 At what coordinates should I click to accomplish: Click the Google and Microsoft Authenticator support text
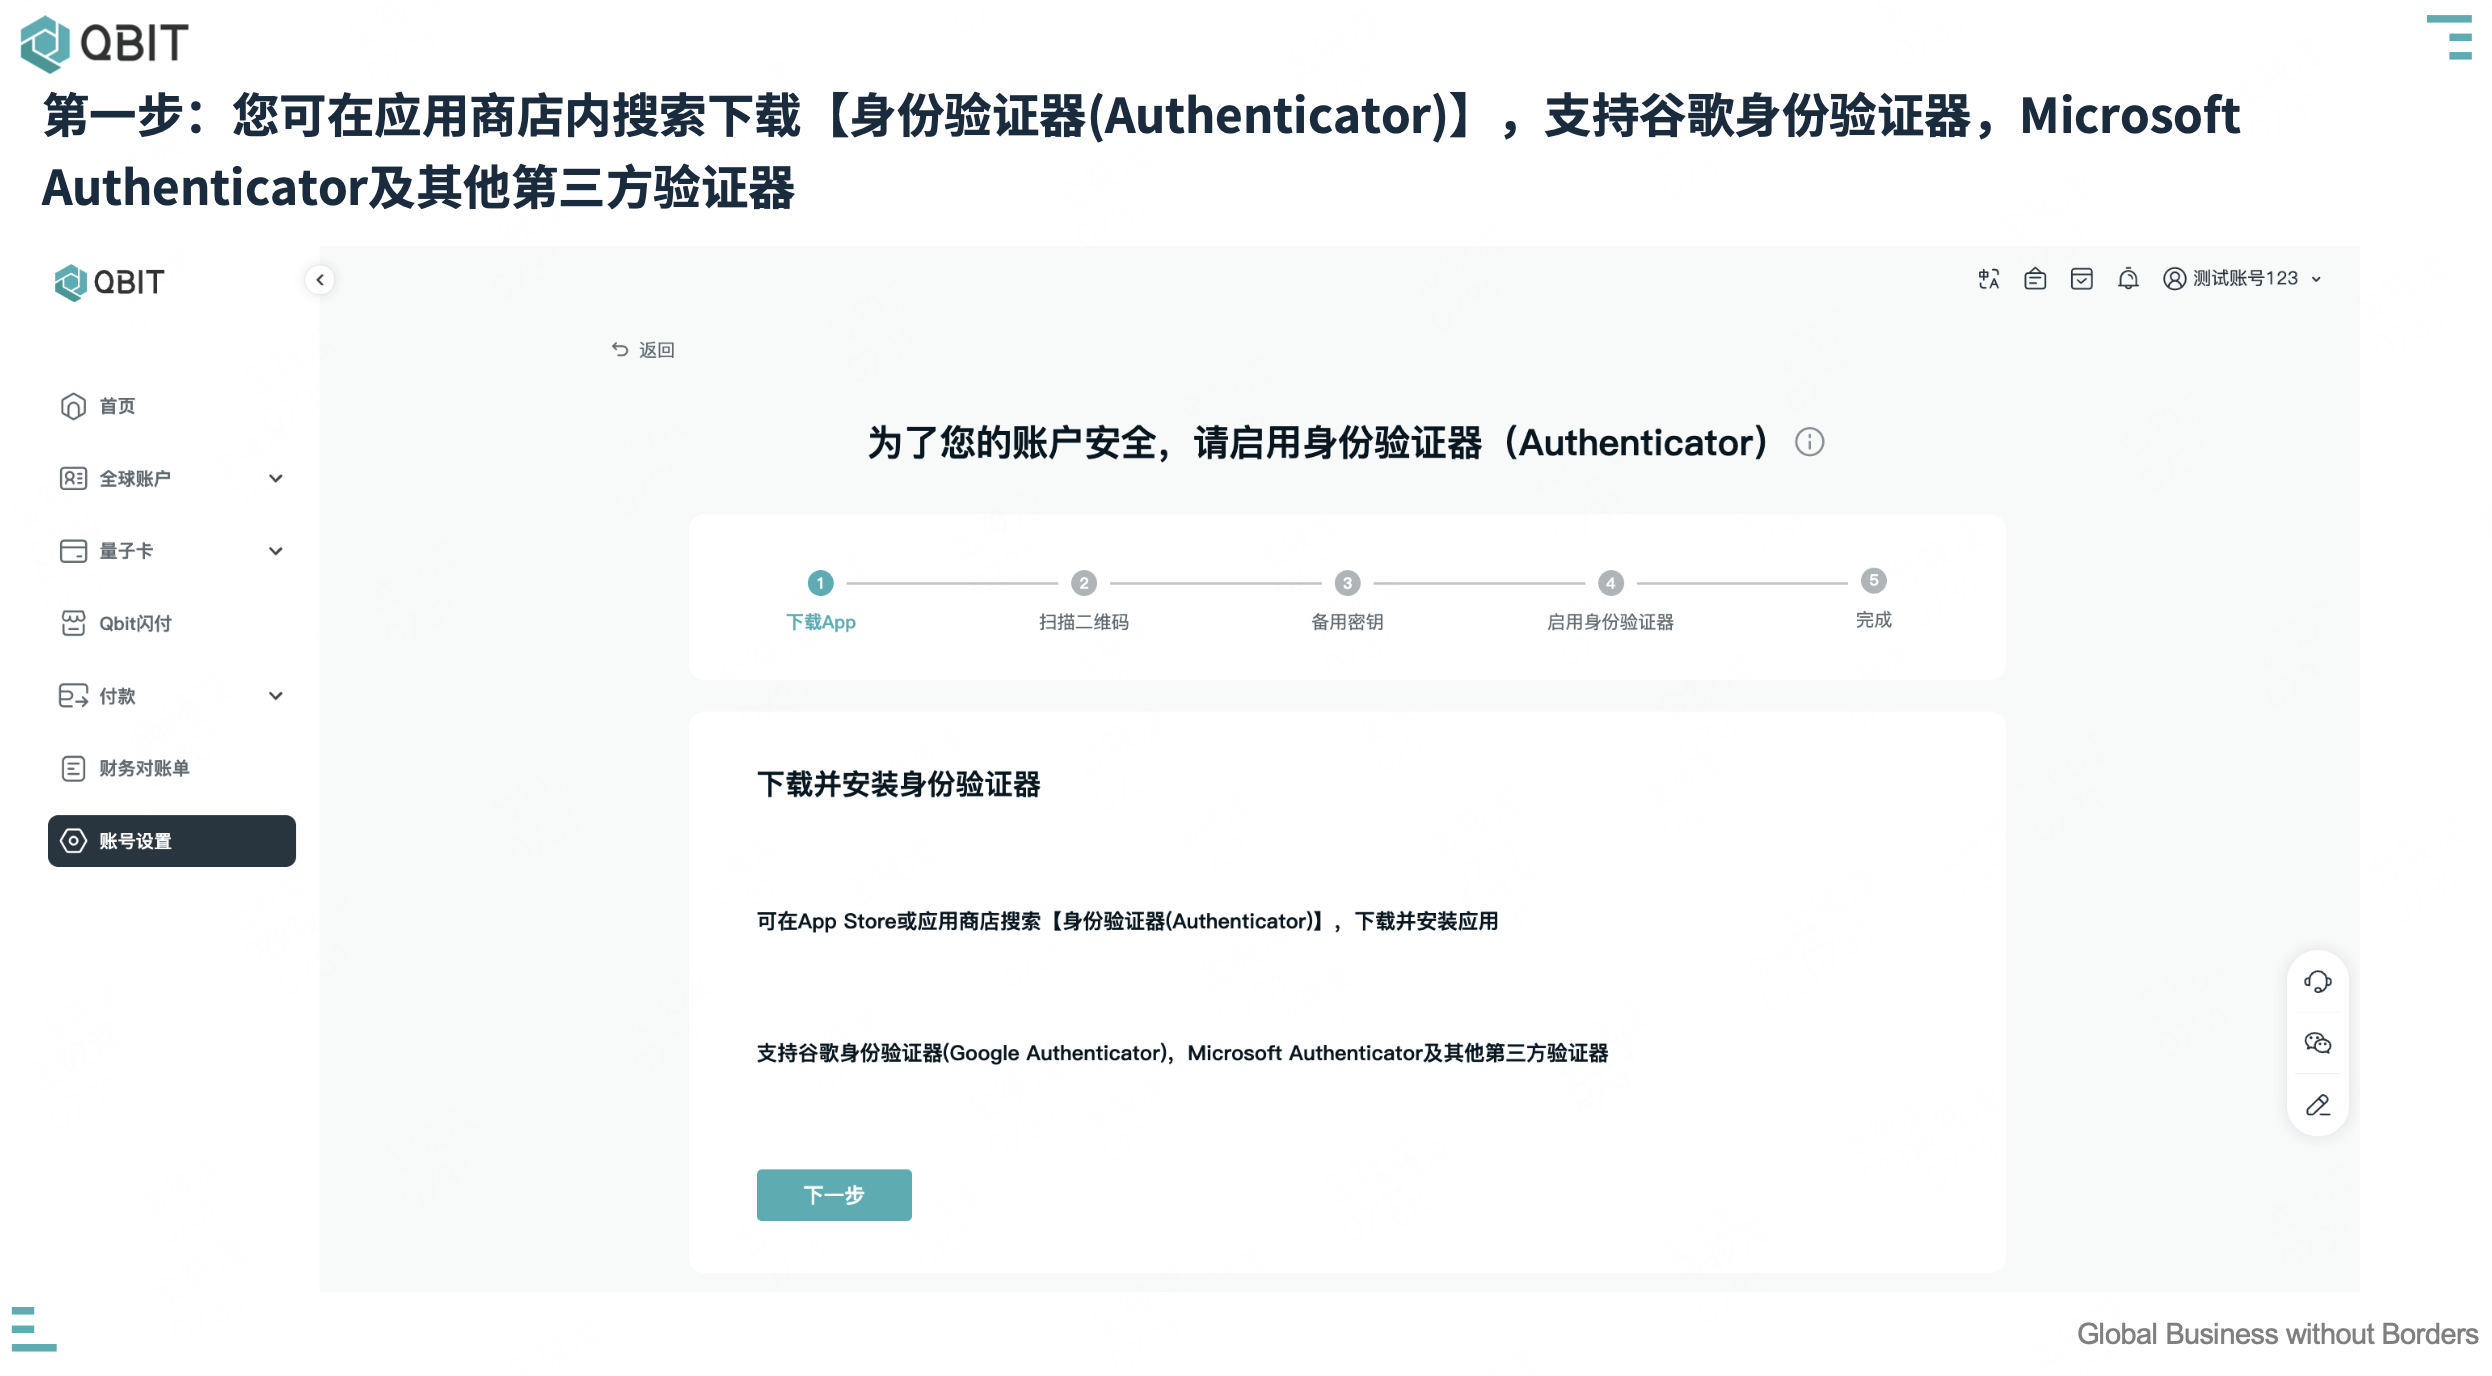coord(1182,1053)
